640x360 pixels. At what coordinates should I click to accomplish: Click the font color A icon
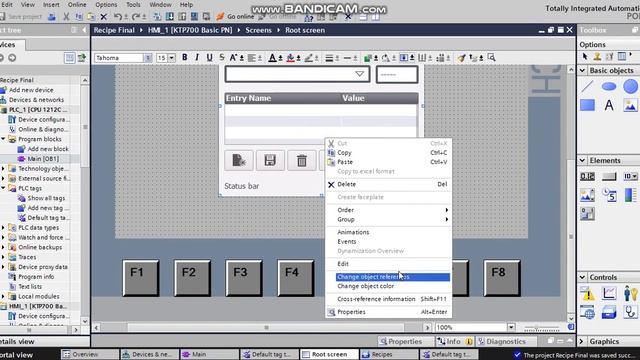(x=272, y=58)
